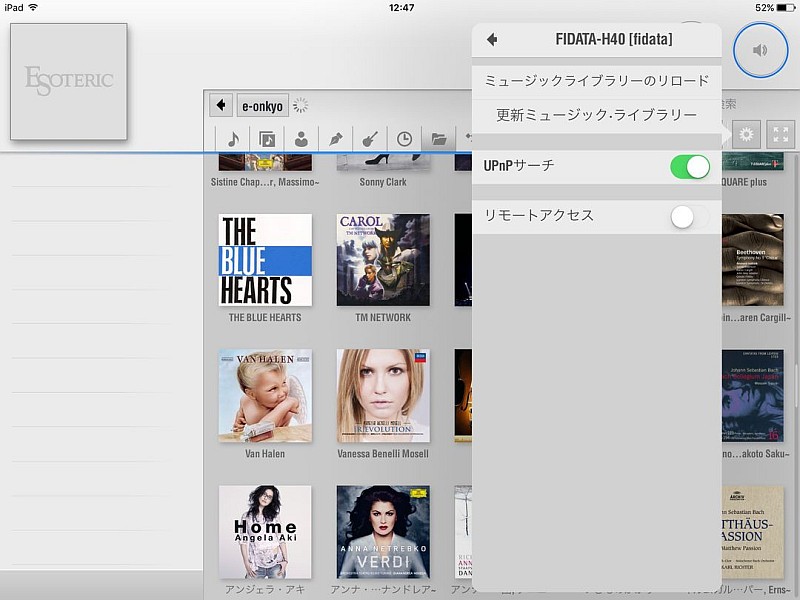The width and height of the screenshot is (800, 600).
Task: Tap the Wi-Fi icon in status bar
Action: click(33, 7)
